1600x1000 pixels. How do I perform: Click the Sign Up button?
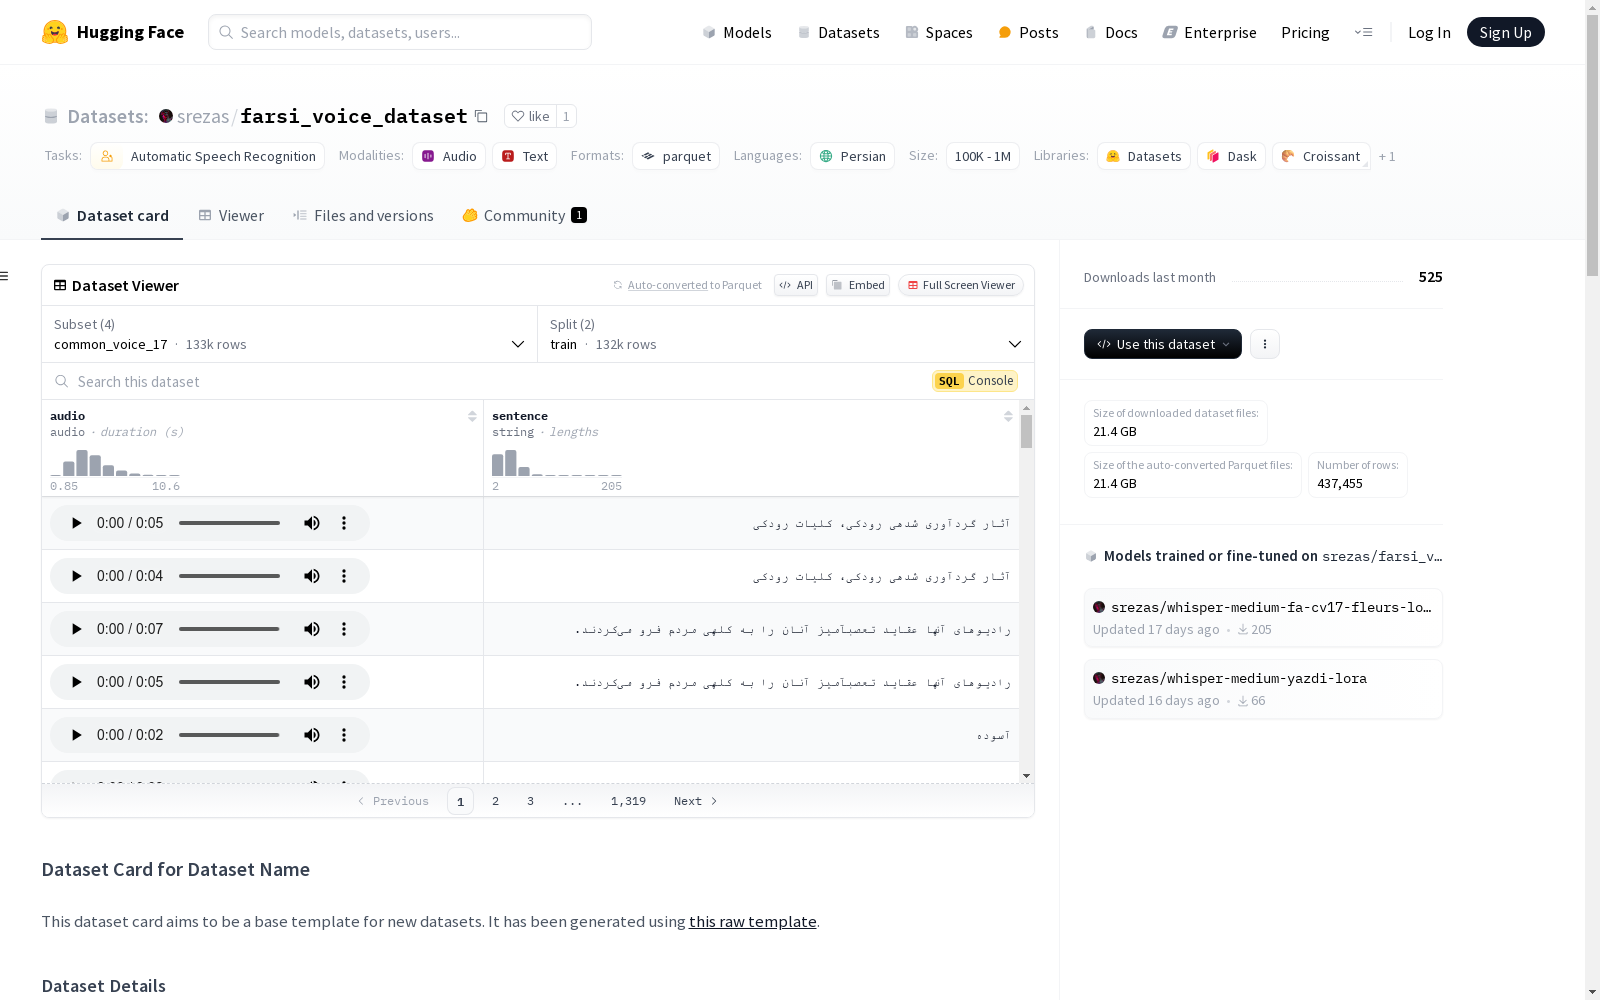(1505, 31)
